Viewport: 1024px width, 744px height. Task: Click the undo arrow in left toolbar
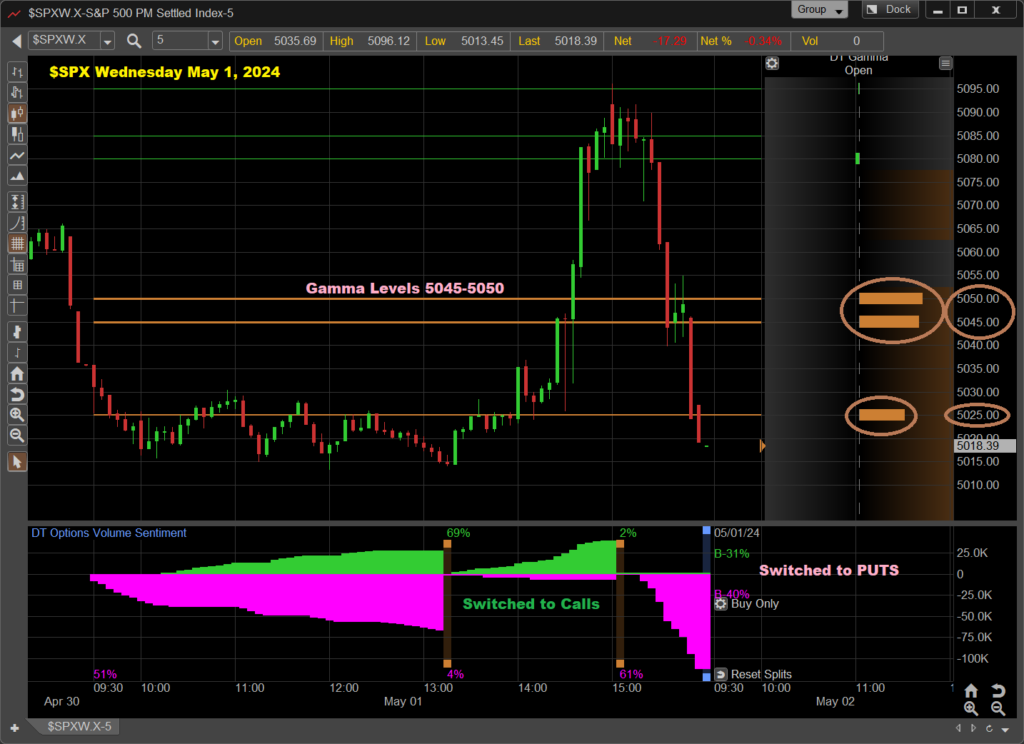16,393
